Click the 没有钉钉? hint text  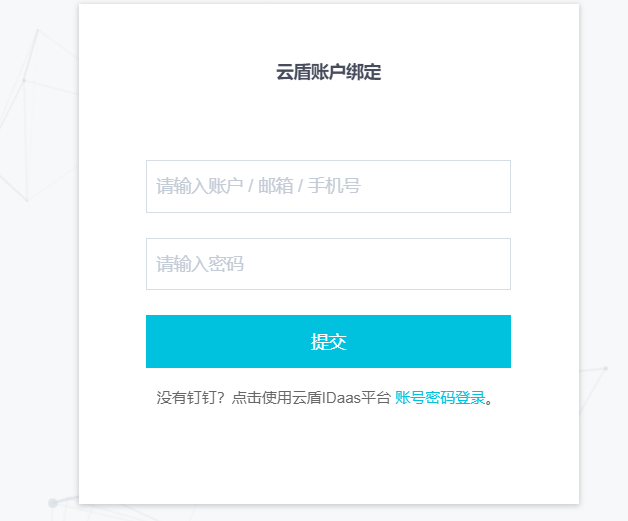click(191, 398)
